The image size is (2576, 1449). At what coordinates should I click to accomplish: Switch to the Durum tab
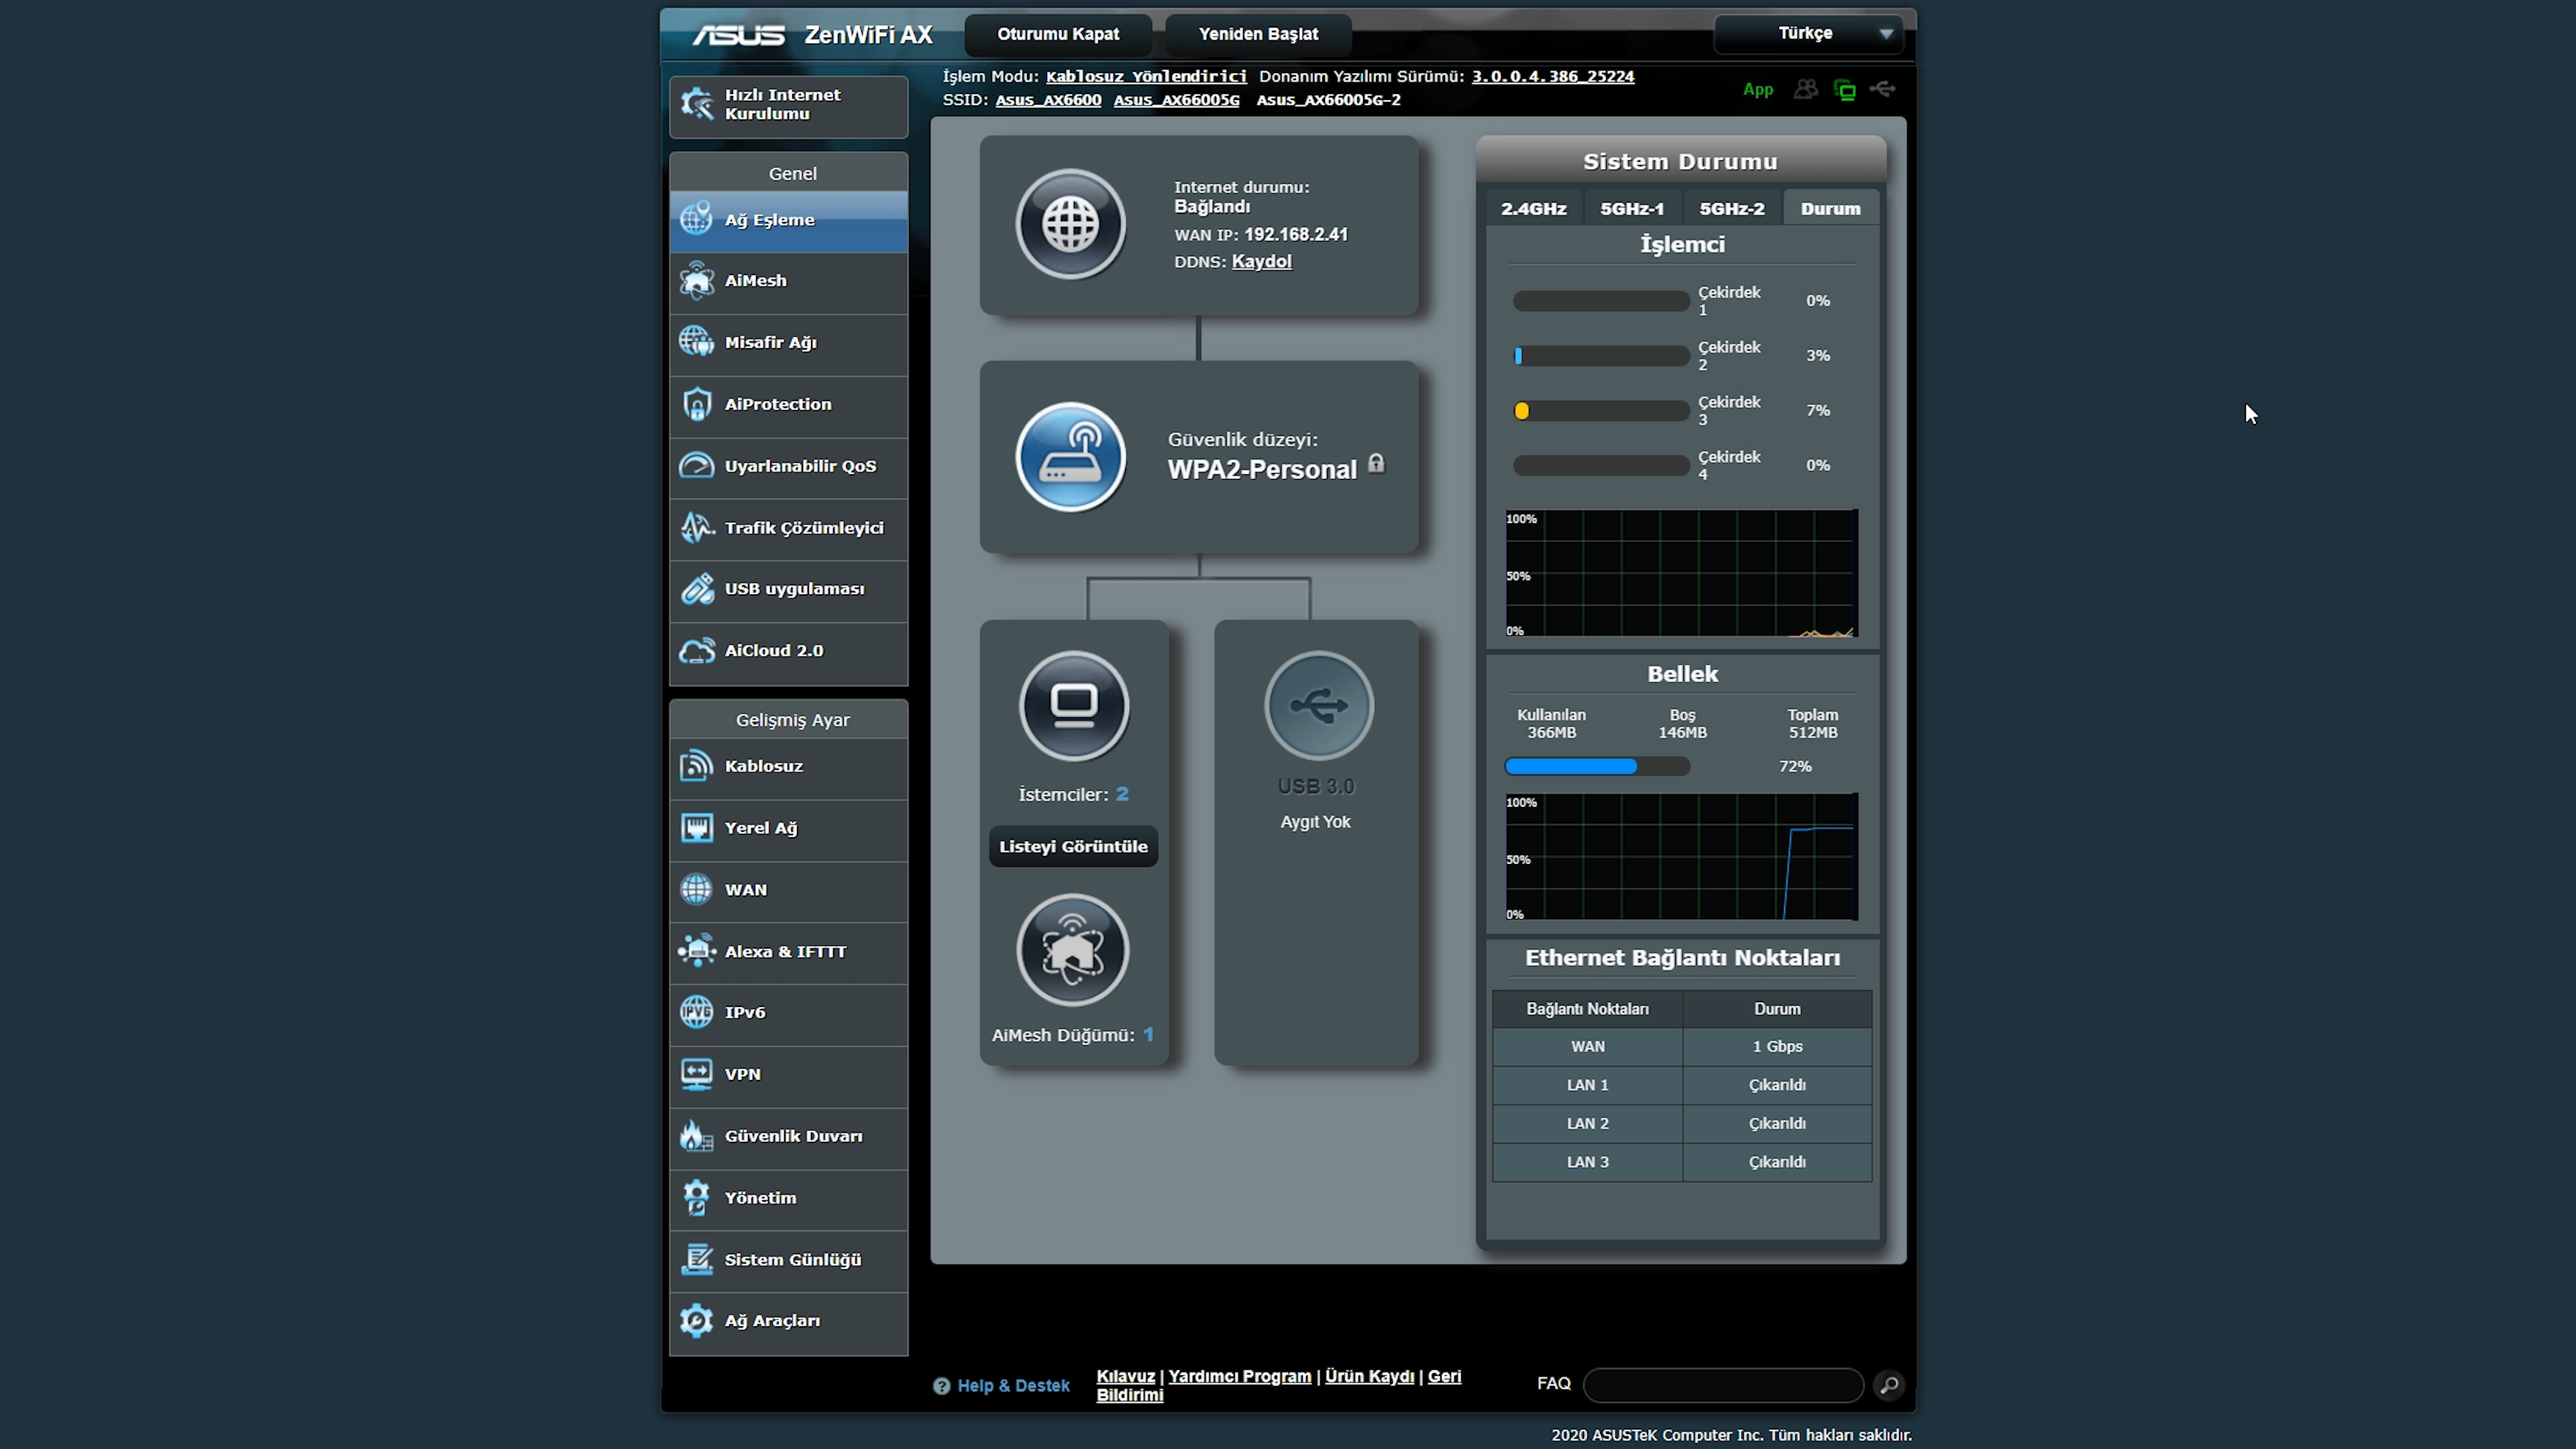pos(1830,209)
